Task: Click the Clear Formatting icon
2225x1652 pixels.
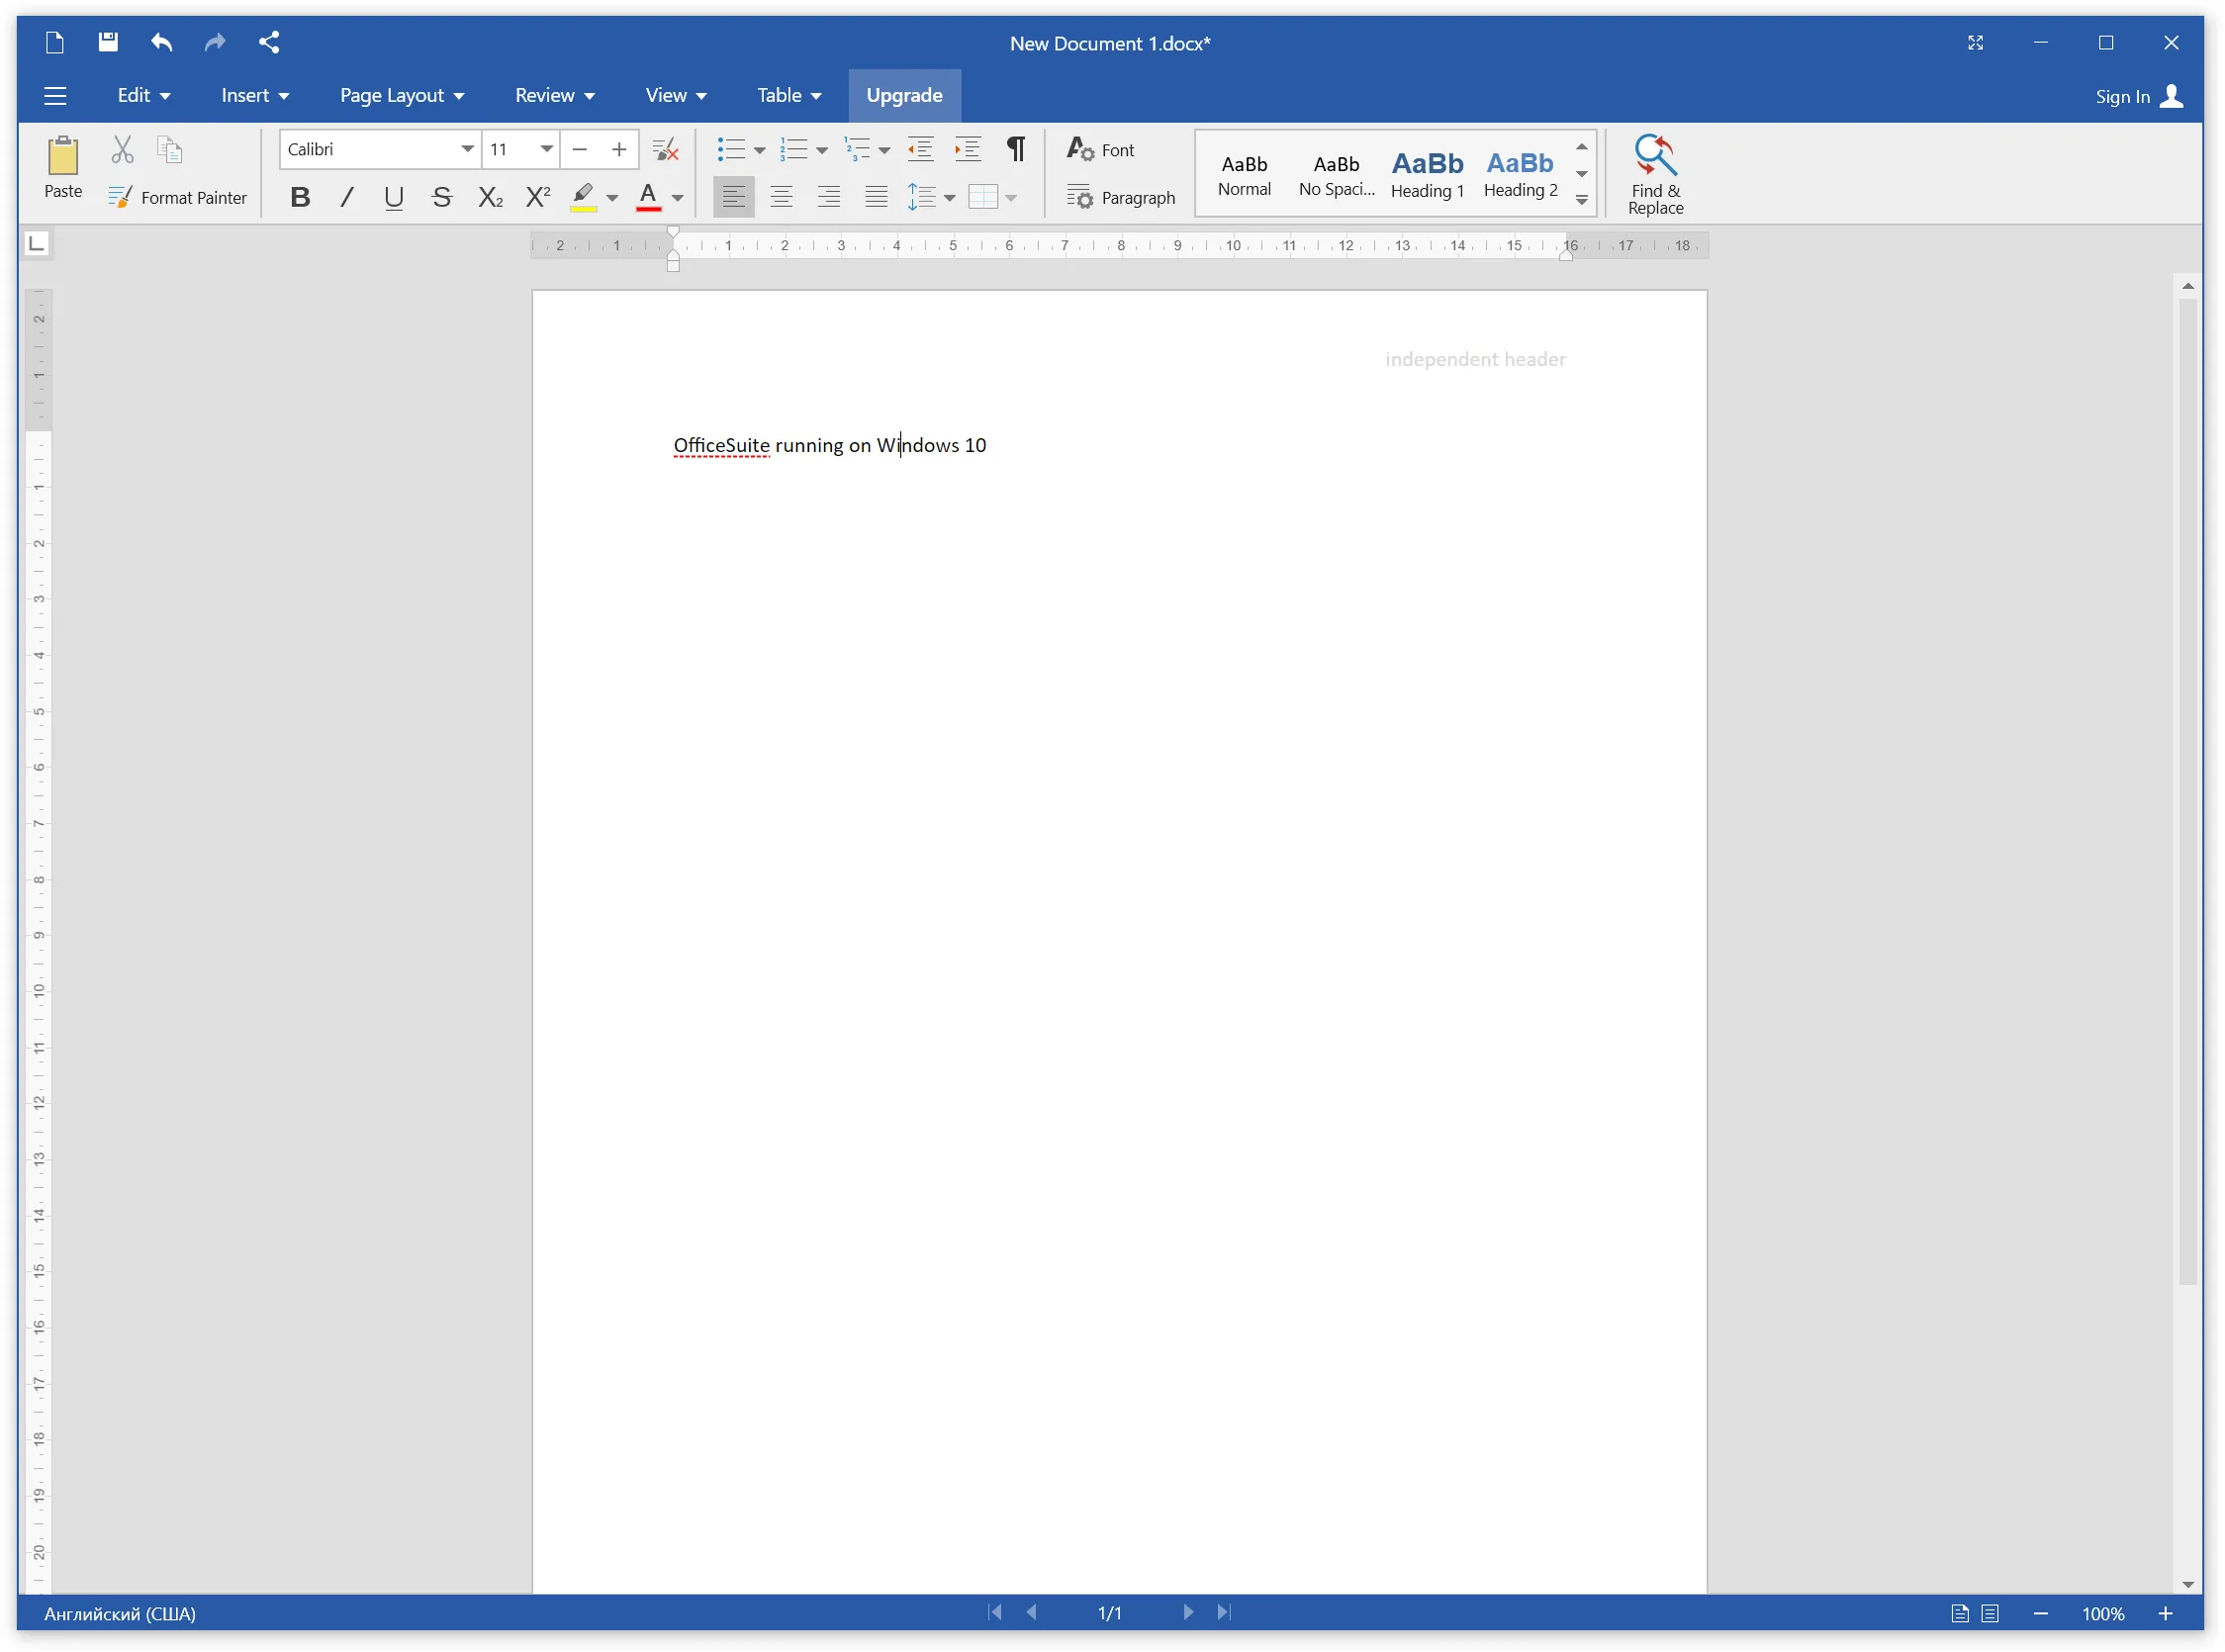Action: [664, 148]
